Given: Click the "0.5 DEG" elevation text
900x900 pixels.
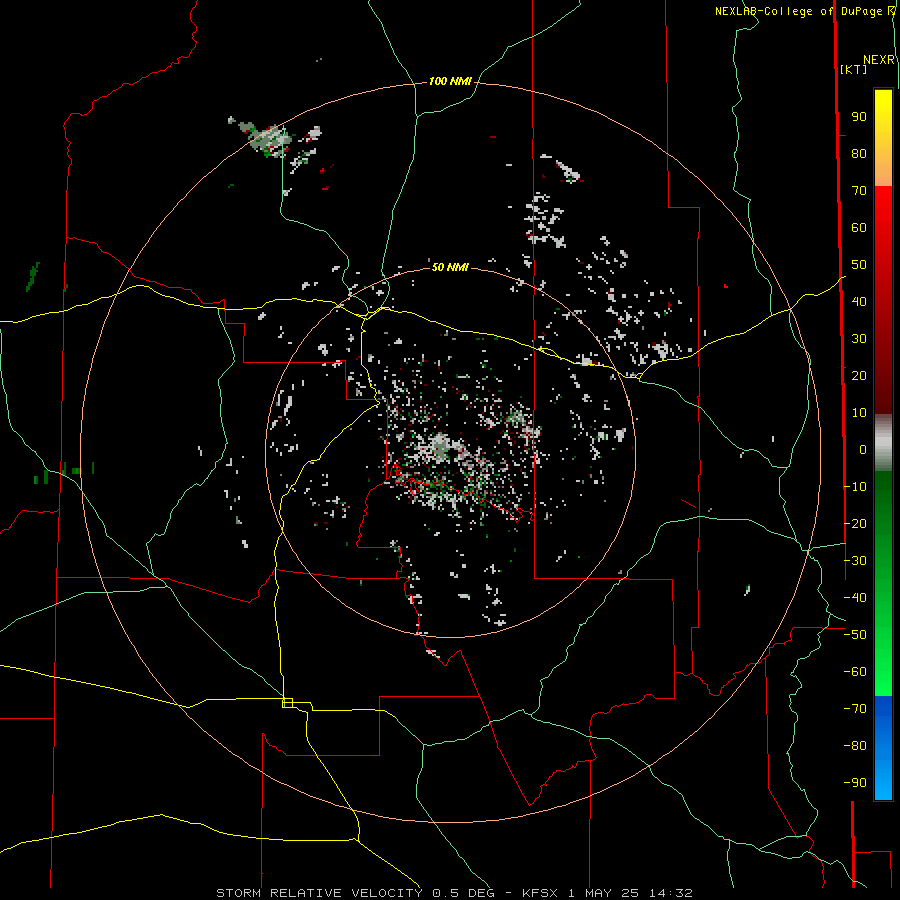Looking at the screenshot, I should click(463, 893).
